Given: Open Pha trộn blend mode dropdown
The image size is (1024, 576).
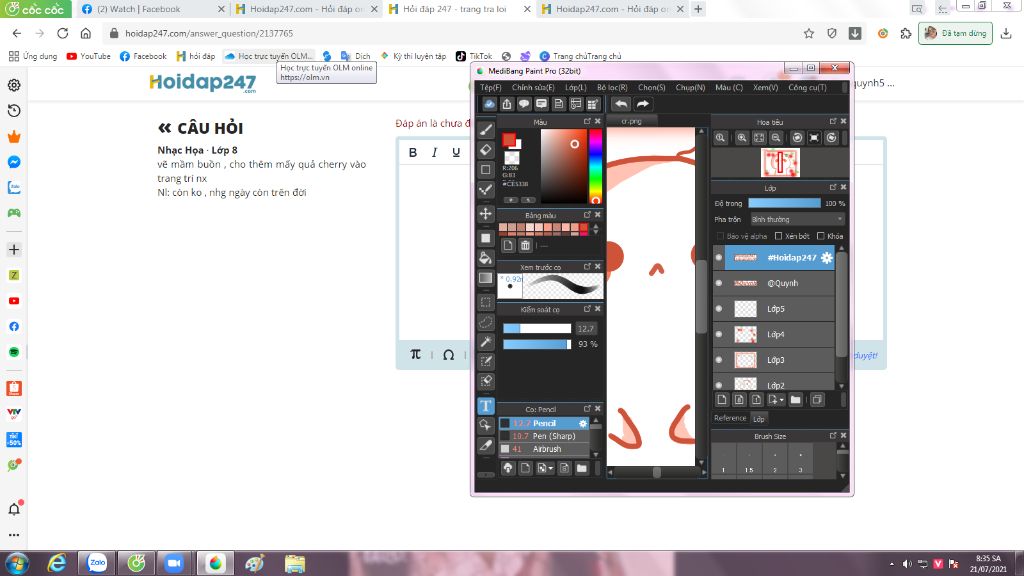Looking at the screenshot, I should 797,219.
